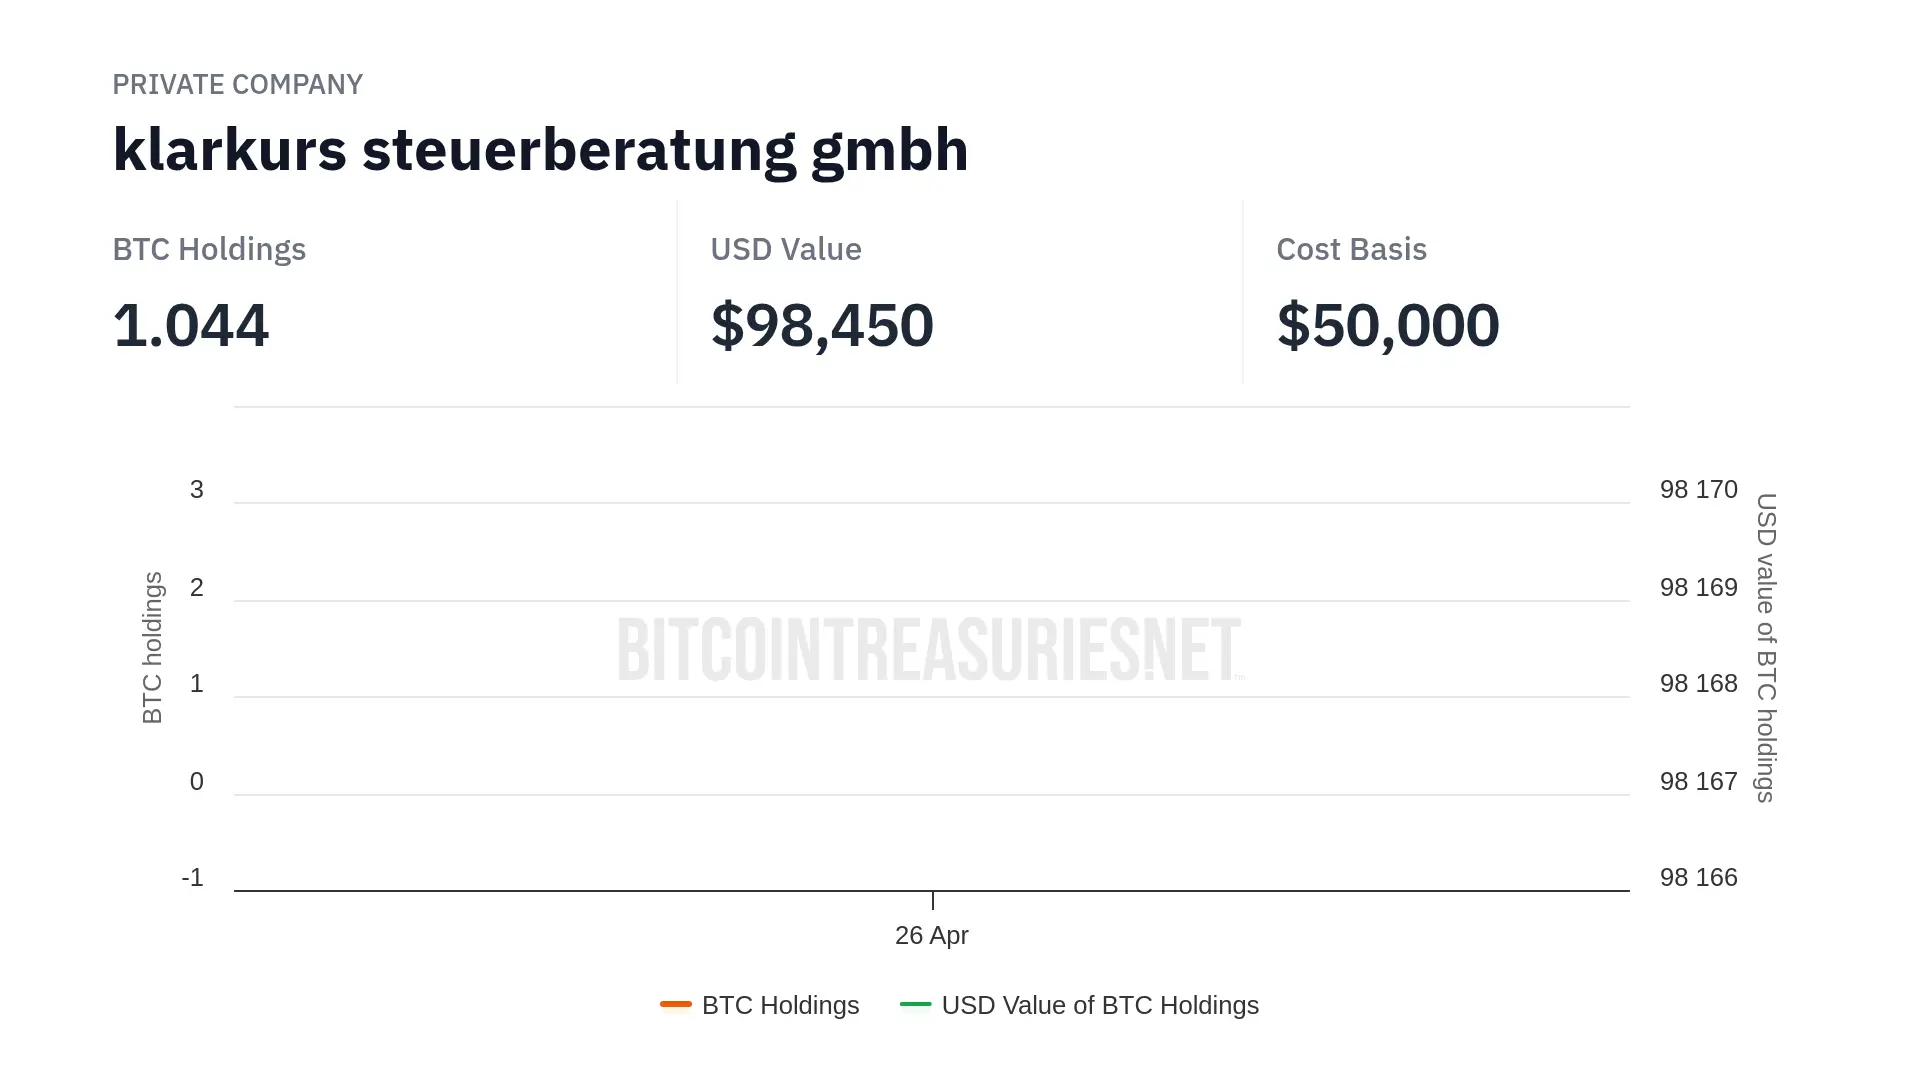Screen dimensions: 1920x1080
Task: Click the PRIVATE COMPANY category label
Action: point(237,84)
